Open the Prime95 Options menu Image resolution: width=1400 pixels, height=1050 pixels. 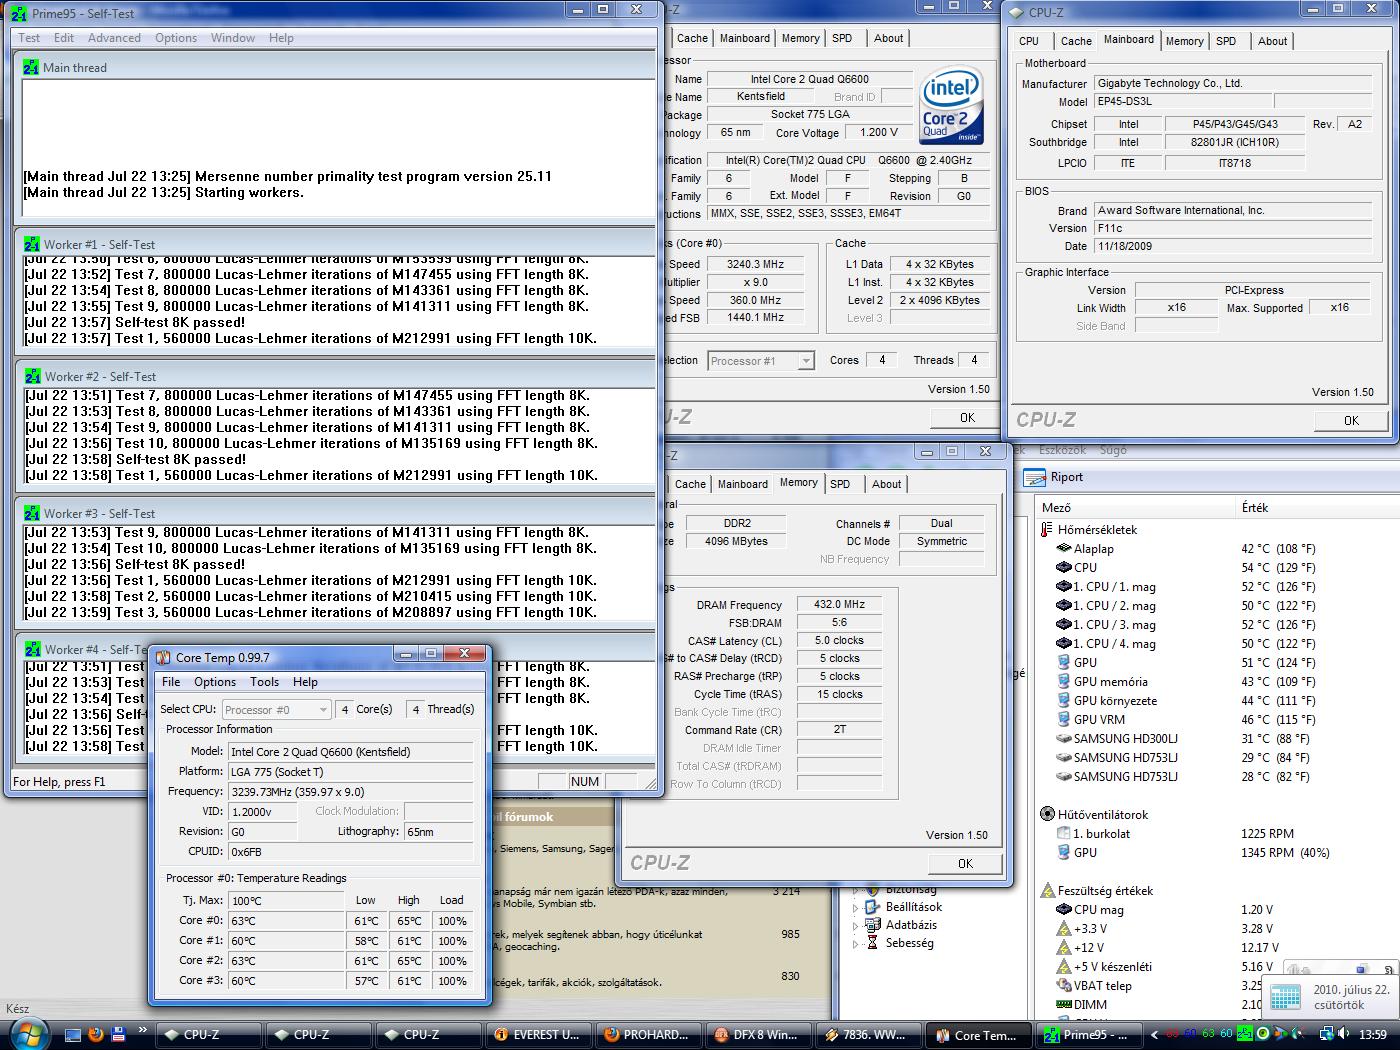tap(176, 38)
